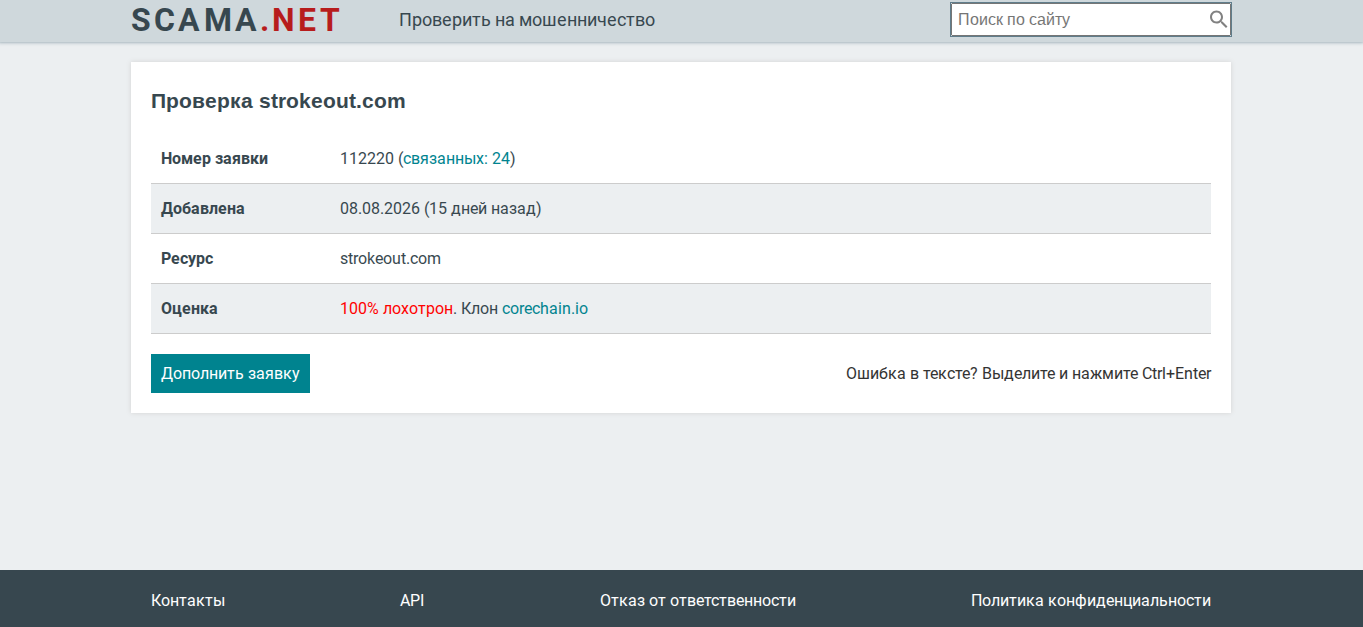Click the resource value strokeout.com in table

click(x=390, y=258)
